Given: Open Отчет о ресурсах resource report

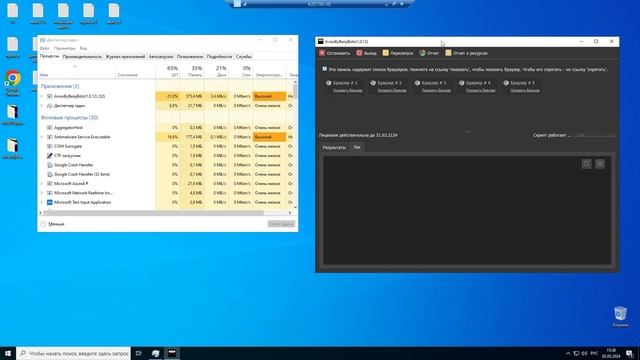Looking at the screenshot, I should (x=467, y=53).
